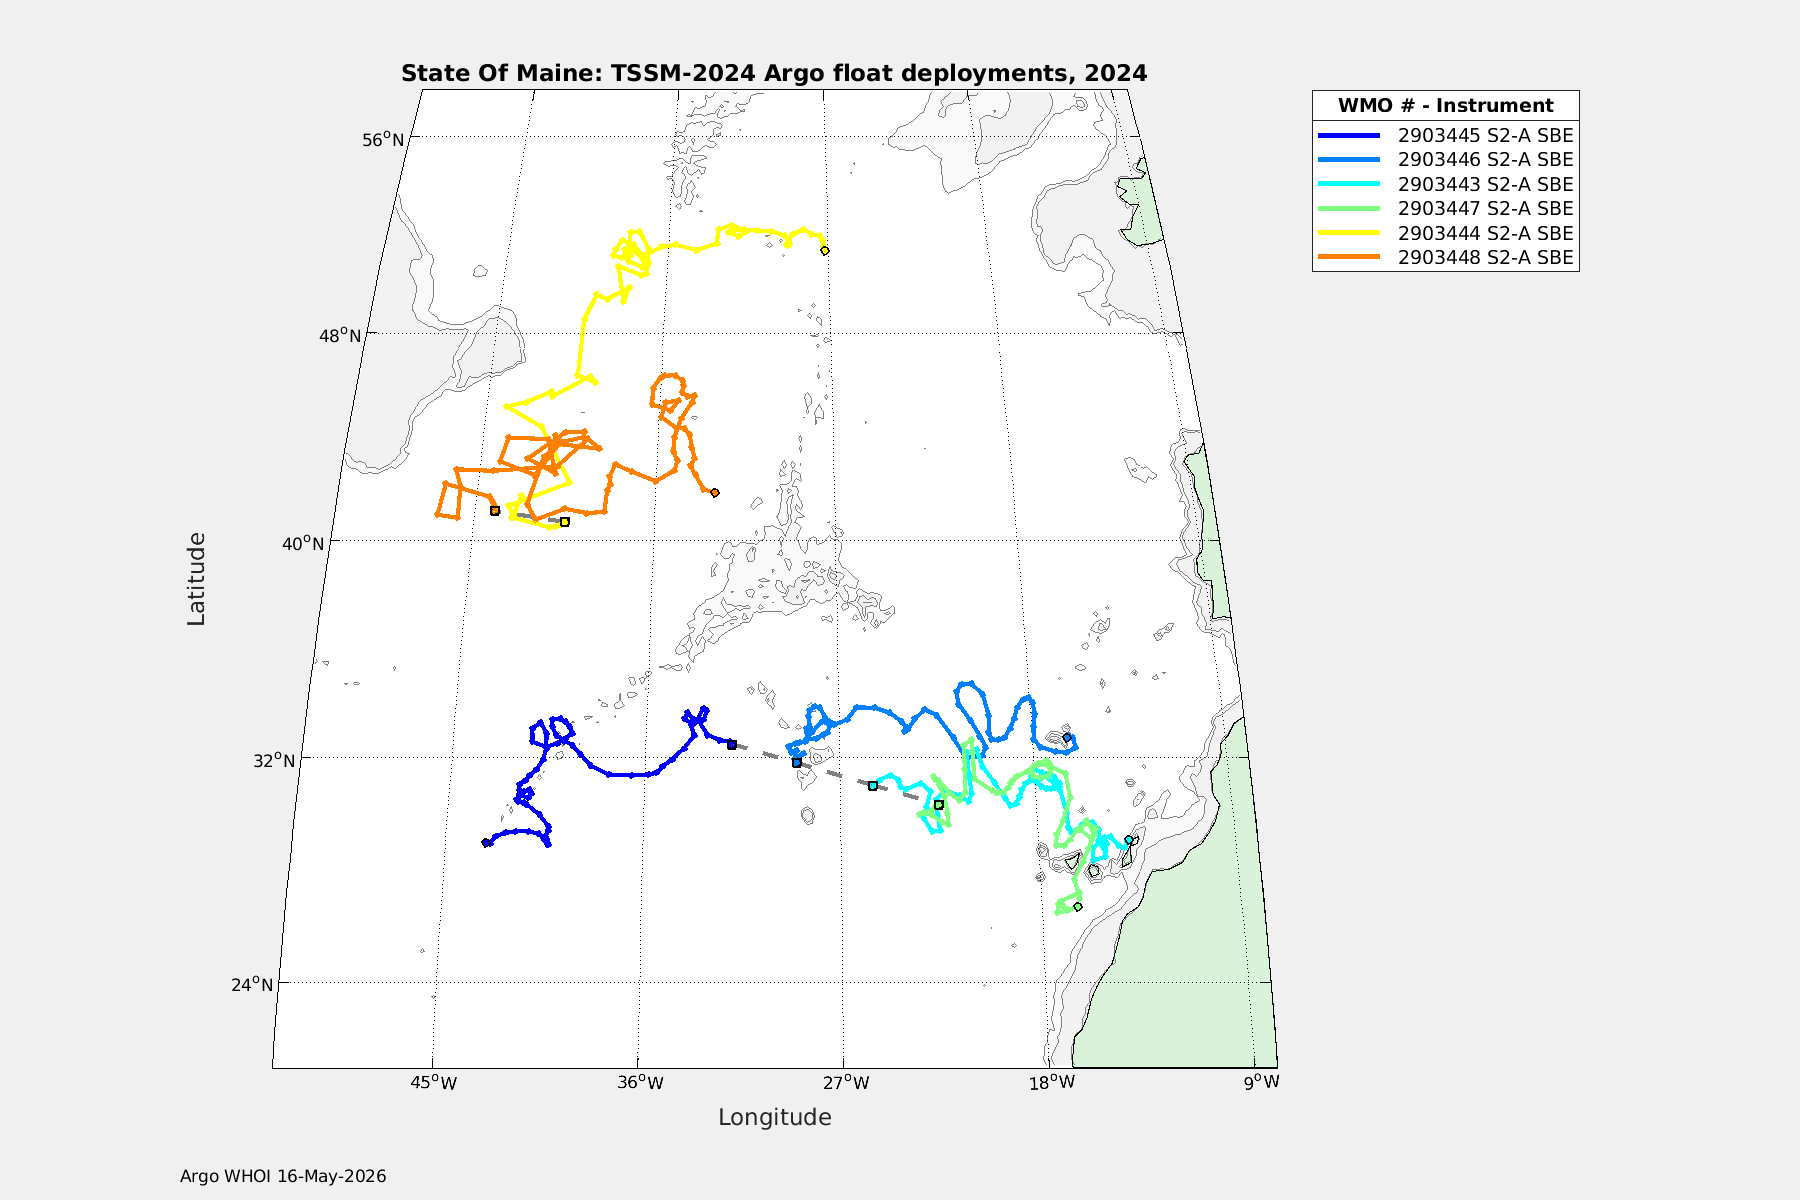Click the Longitude axis label
Image resolution: width=1800 pixels, height=1200 pixels.
click(775, 1118)
